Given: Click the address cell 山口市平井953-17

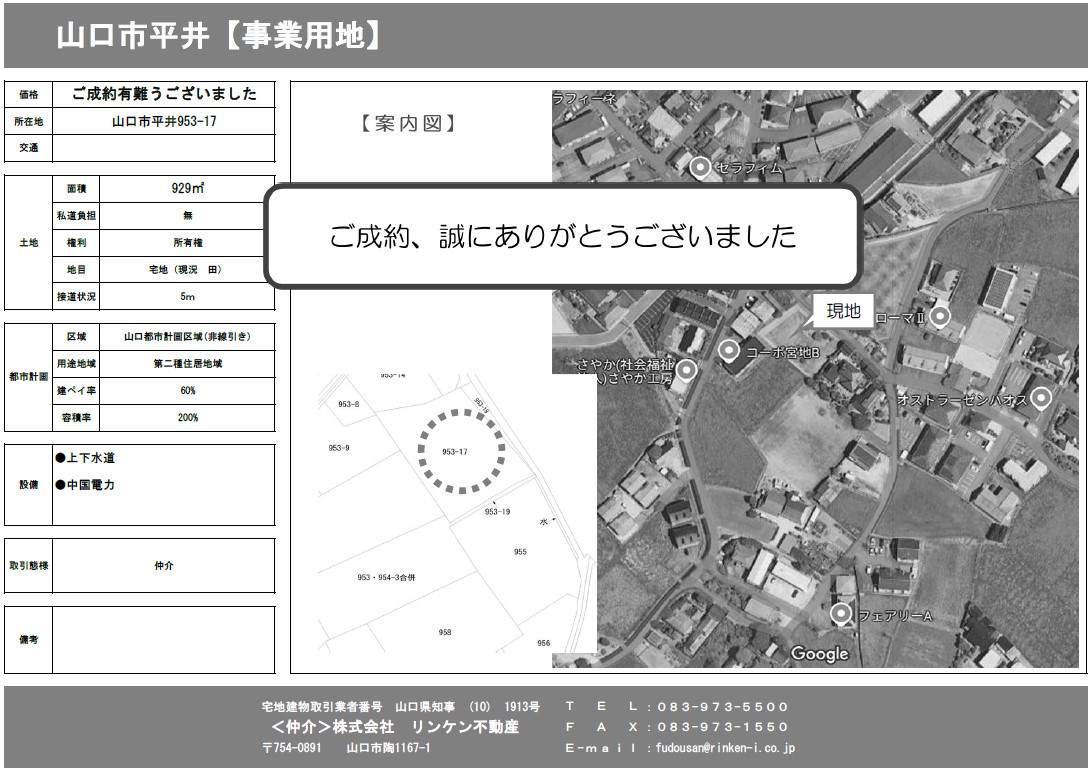Looking at the screenshot, I should [x=163, y=121].
